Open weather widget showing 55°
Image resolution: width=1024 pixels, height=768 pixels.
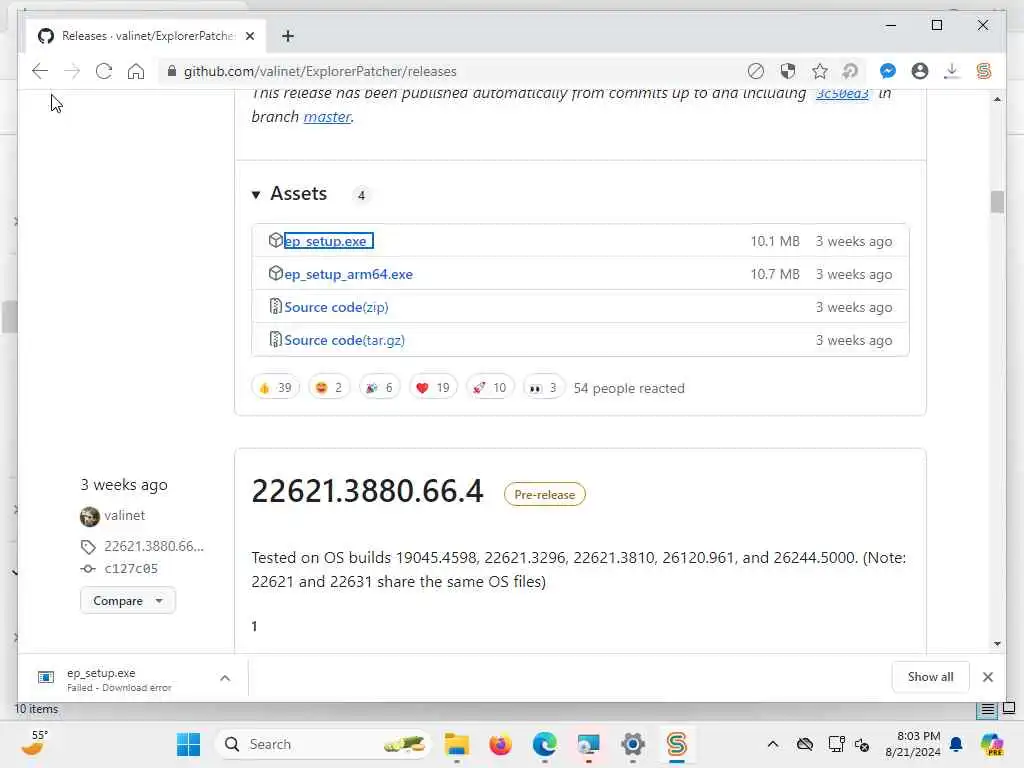[x=35, y=743]
